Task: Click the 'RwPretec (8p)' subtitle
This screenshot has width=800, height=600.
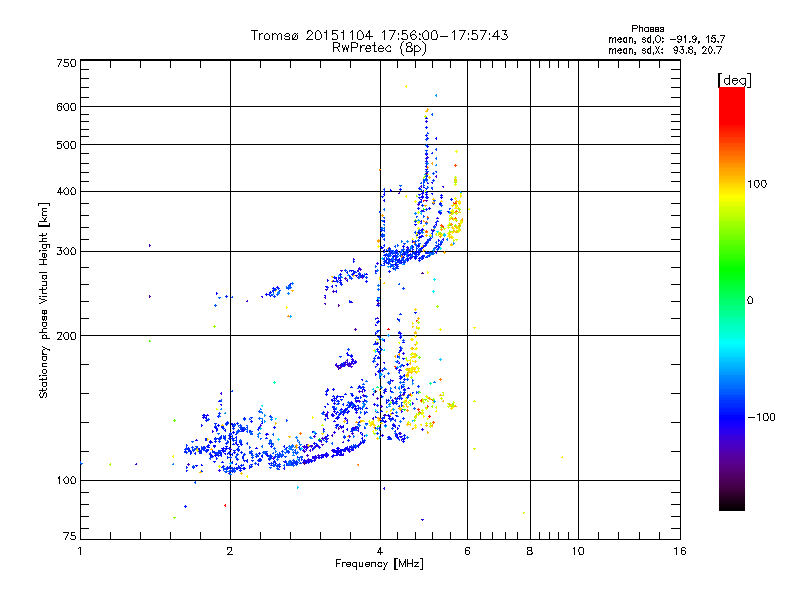Action: click(x=379, y=48)
